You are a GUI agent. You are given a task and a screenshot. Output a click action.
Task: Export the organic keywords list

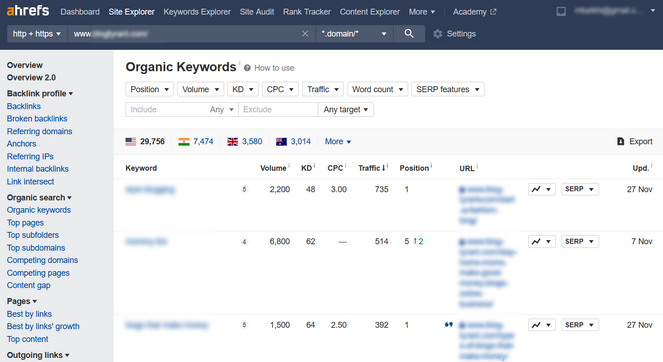634,141
